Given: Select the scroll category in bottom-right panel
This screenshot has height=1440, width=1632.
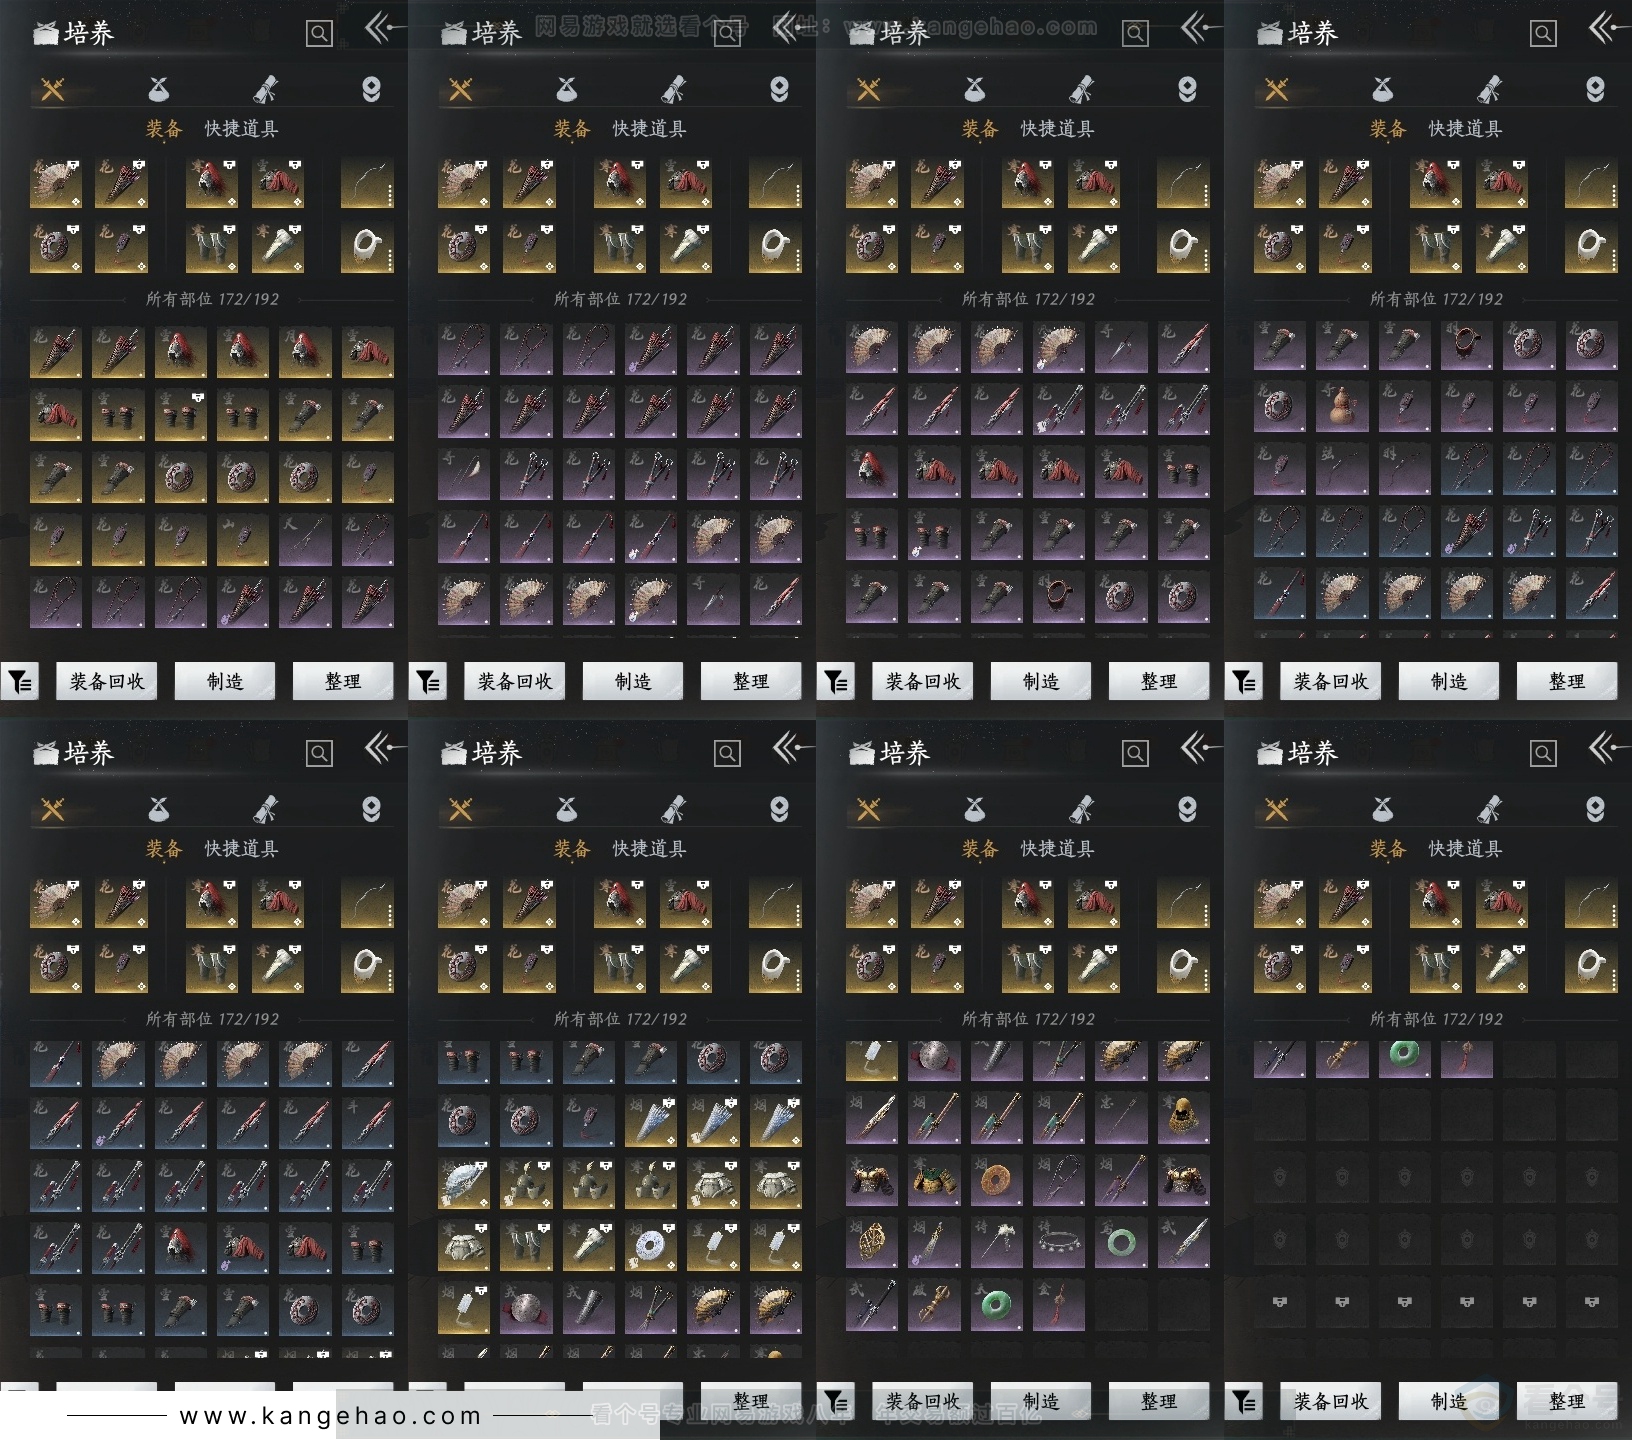Looking at the screenshot, I should coord(1489,809).
